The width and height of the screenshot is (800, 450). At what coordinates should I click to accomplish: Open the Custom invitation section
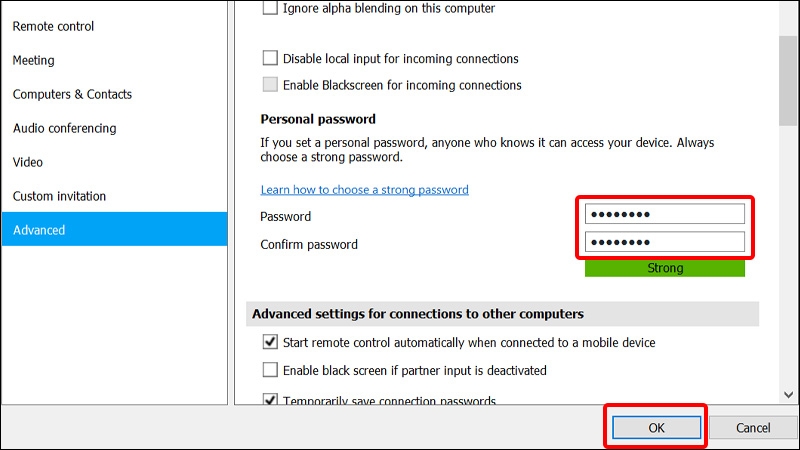point(59,196)
